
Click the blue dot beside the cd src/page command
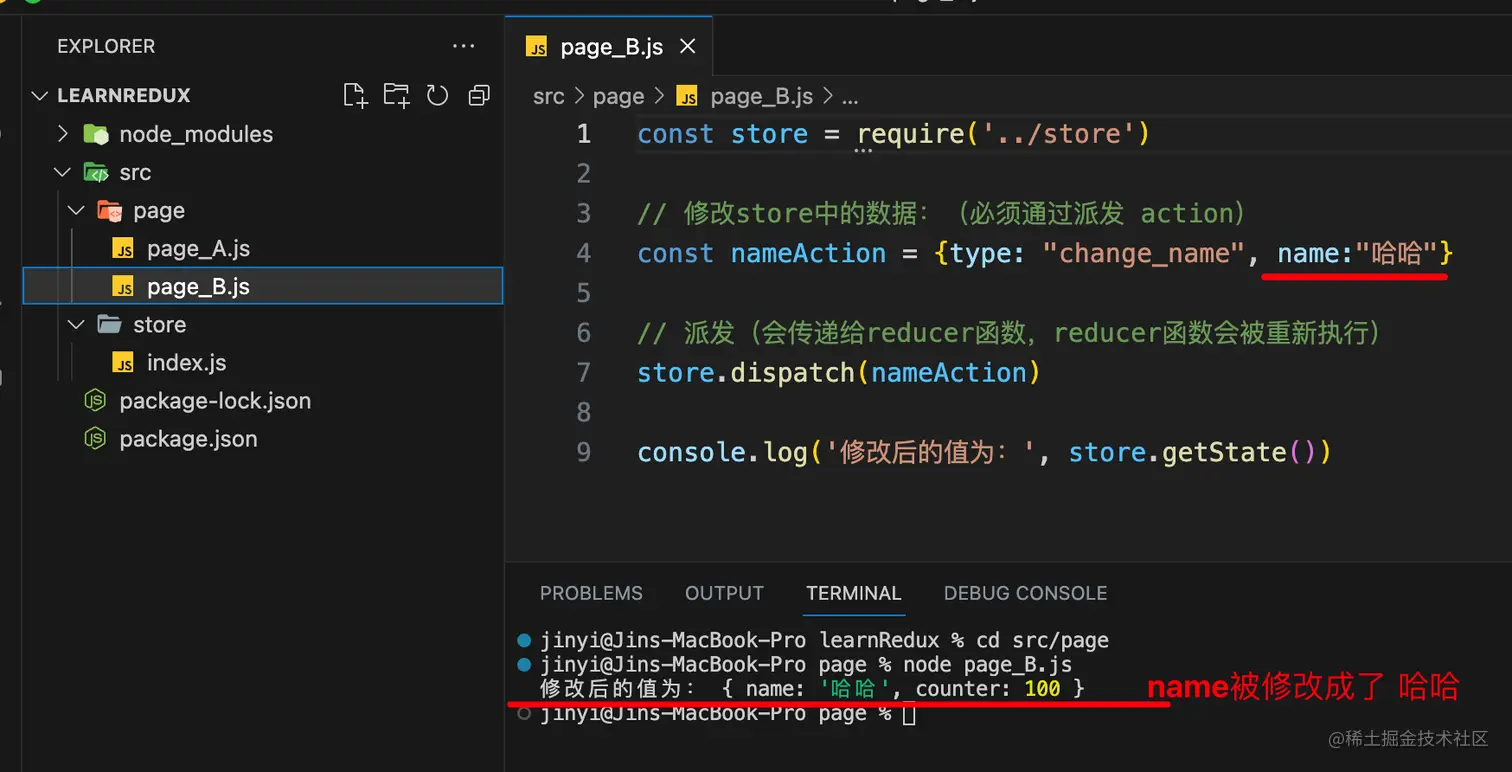pyautogui.click(x=524, y=640)
